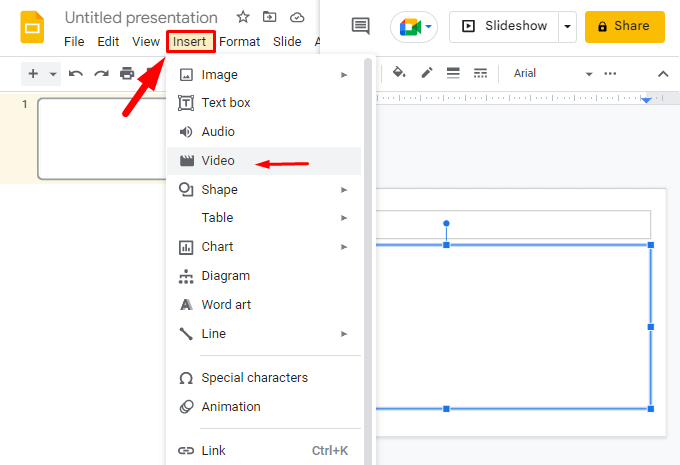The width and height of the screenshot is (680, 465).
Task: Click the Slideshow button
Action: [504, 26]
